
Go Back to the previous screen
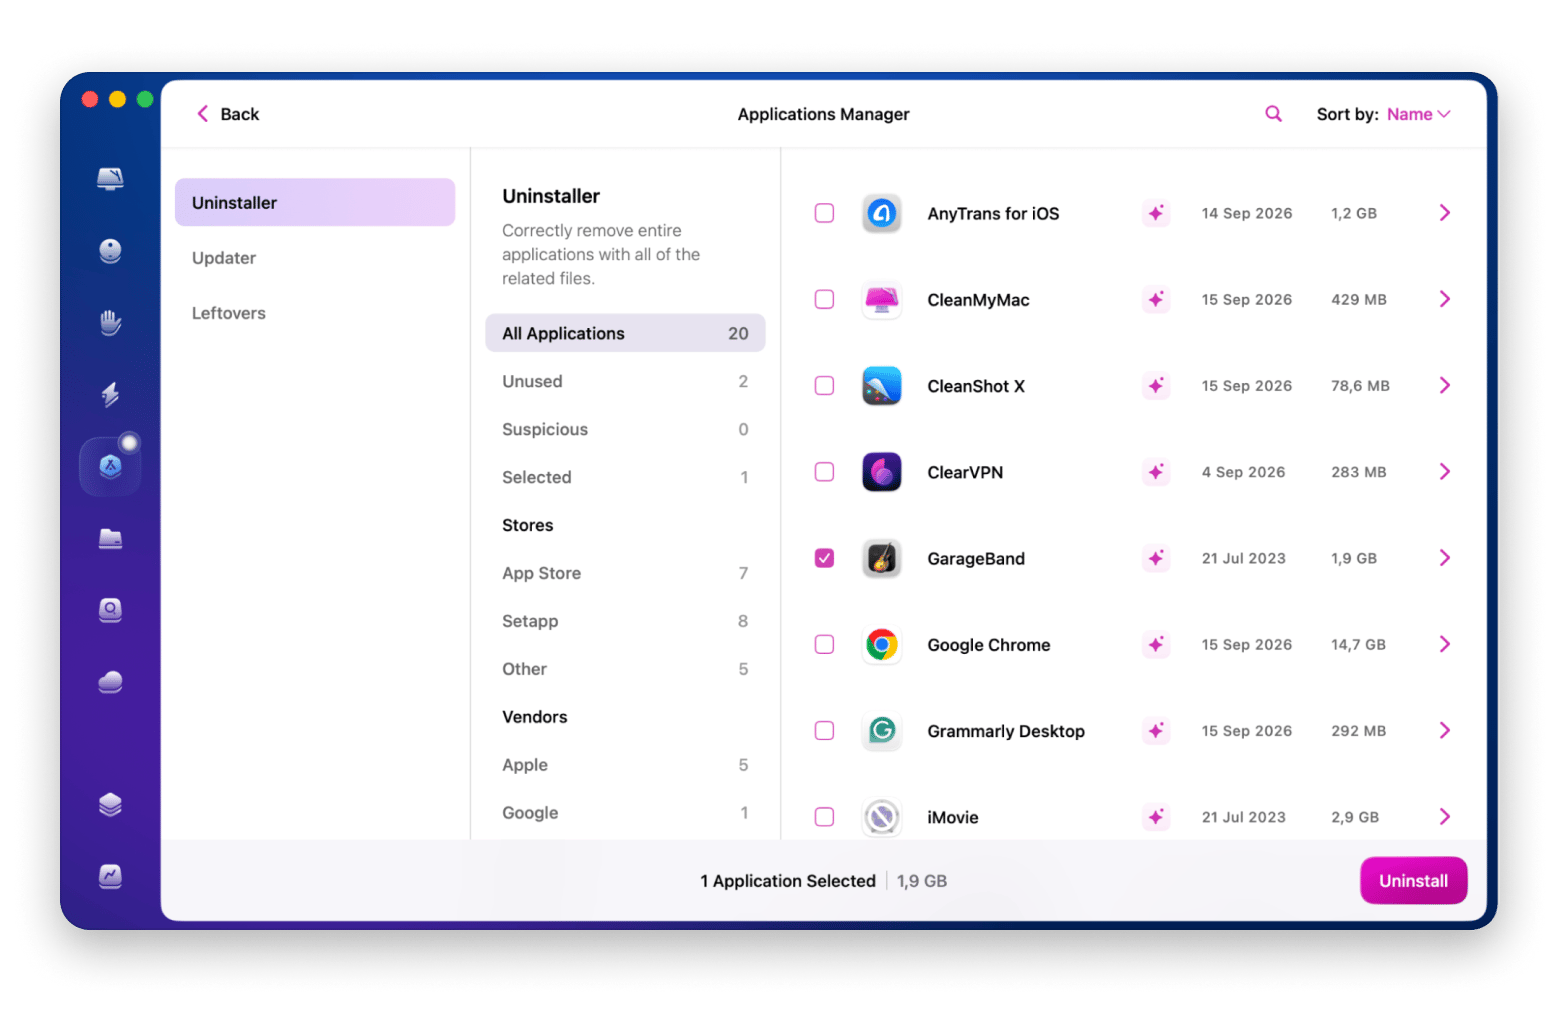pos(228,114)
